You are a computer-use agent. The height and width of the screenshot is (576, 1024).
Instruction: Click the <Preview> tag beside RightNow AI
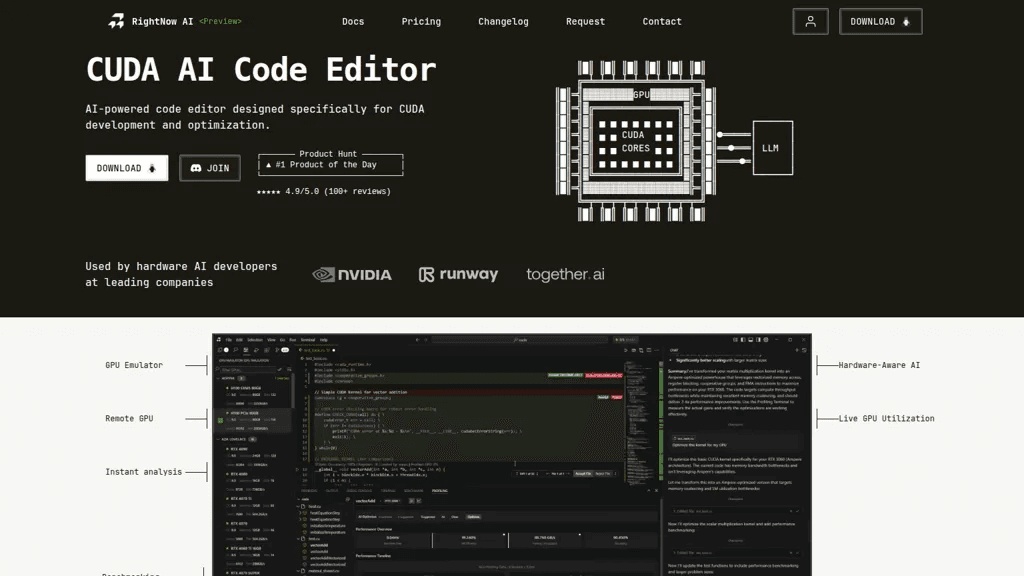(221, 22)
